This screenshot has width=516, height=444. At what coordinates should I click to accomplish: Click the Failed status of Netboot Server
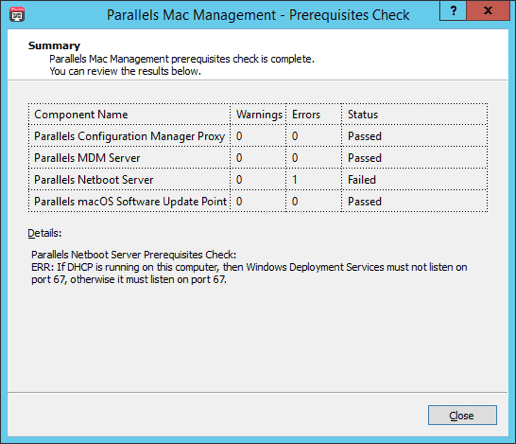pos(362,180)
